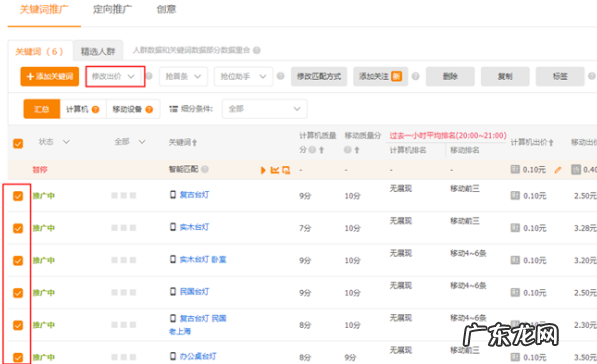Uncheck the checkbox for 复古台灯 民国 老上海 row
The image size is (597, 364).
pyautogui.click(x=18, y=325)
